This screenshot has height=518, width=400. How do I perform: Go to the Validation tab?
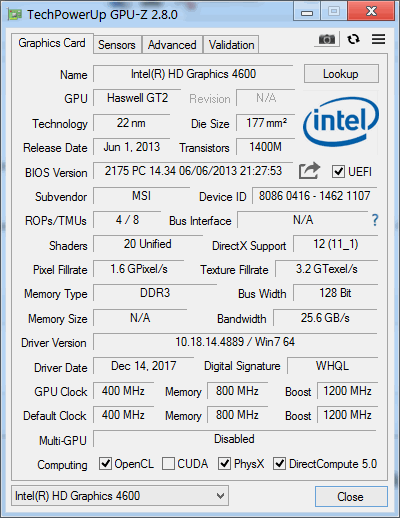click(x=231, y=45)
